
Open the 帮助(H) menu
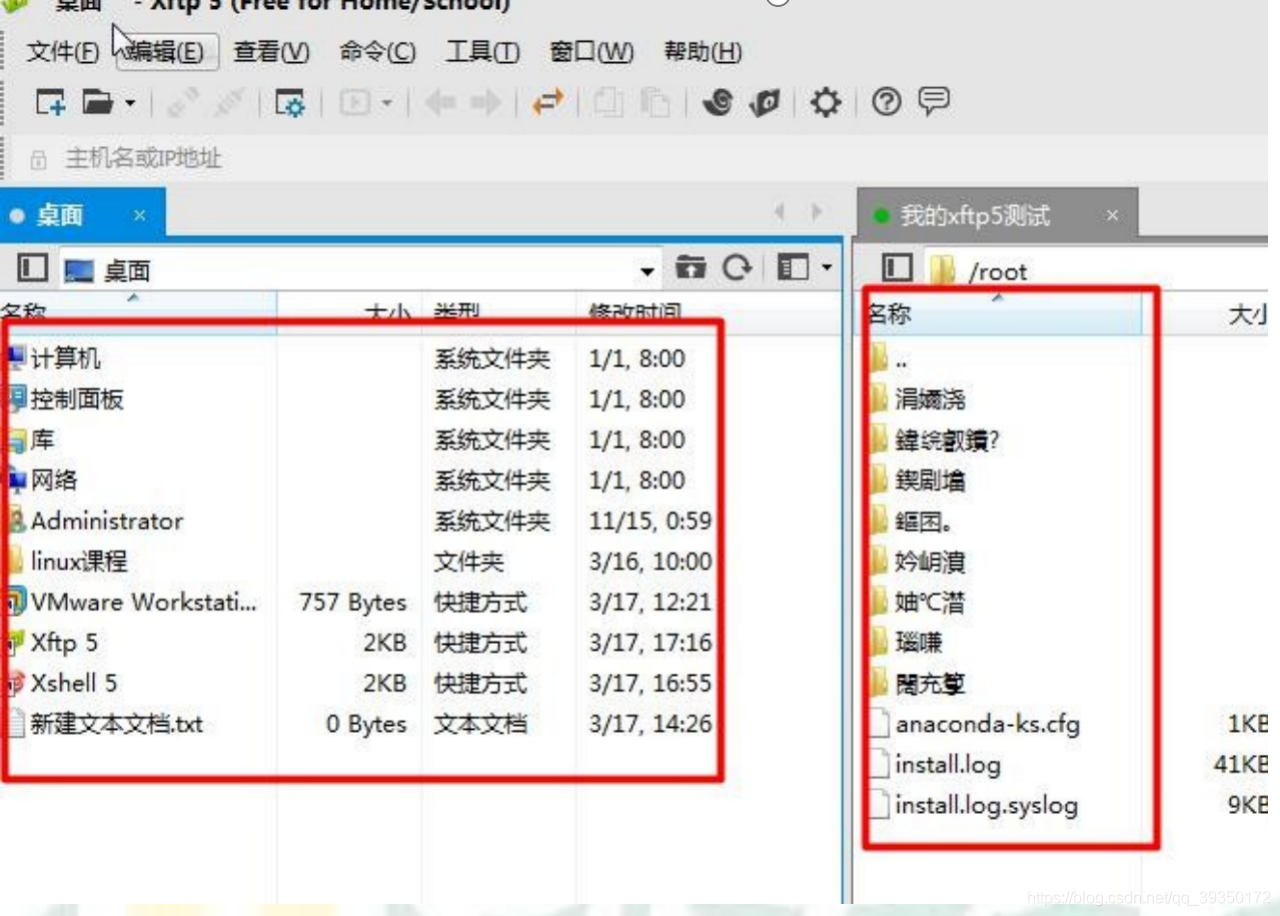pos(703,52)
